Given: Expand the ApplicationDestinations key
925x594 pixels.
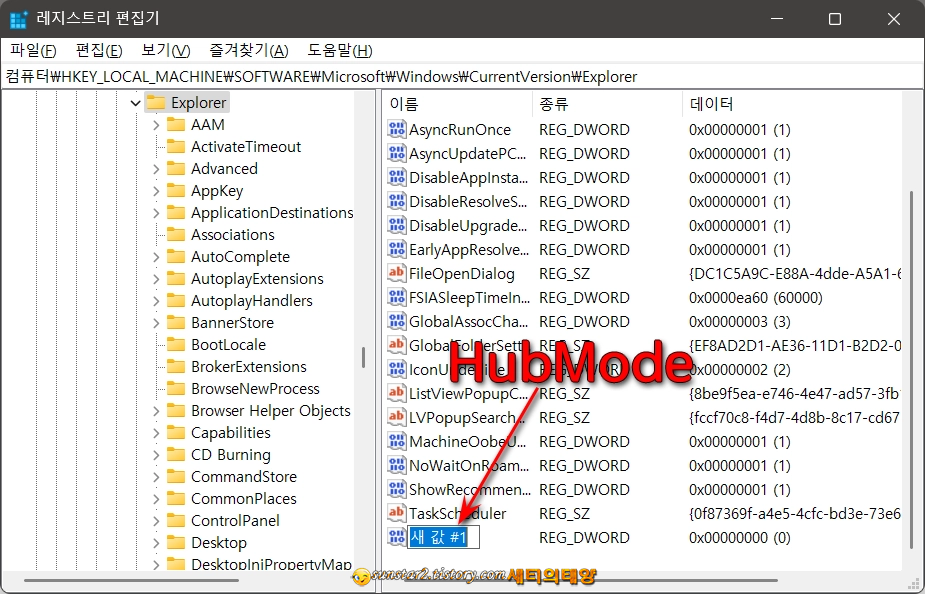Looking at the screenshot, I should coord(156,213).
